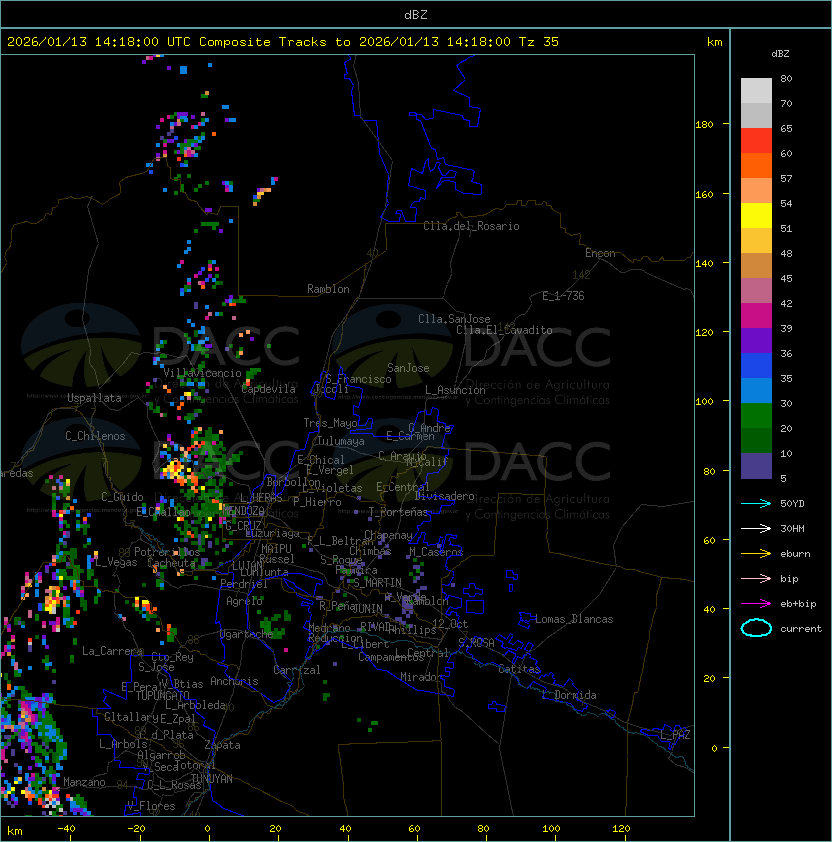The image size is (832, 842).
Task: Click the 'Ramblon' label near the top border
Action: pos(328,289)
